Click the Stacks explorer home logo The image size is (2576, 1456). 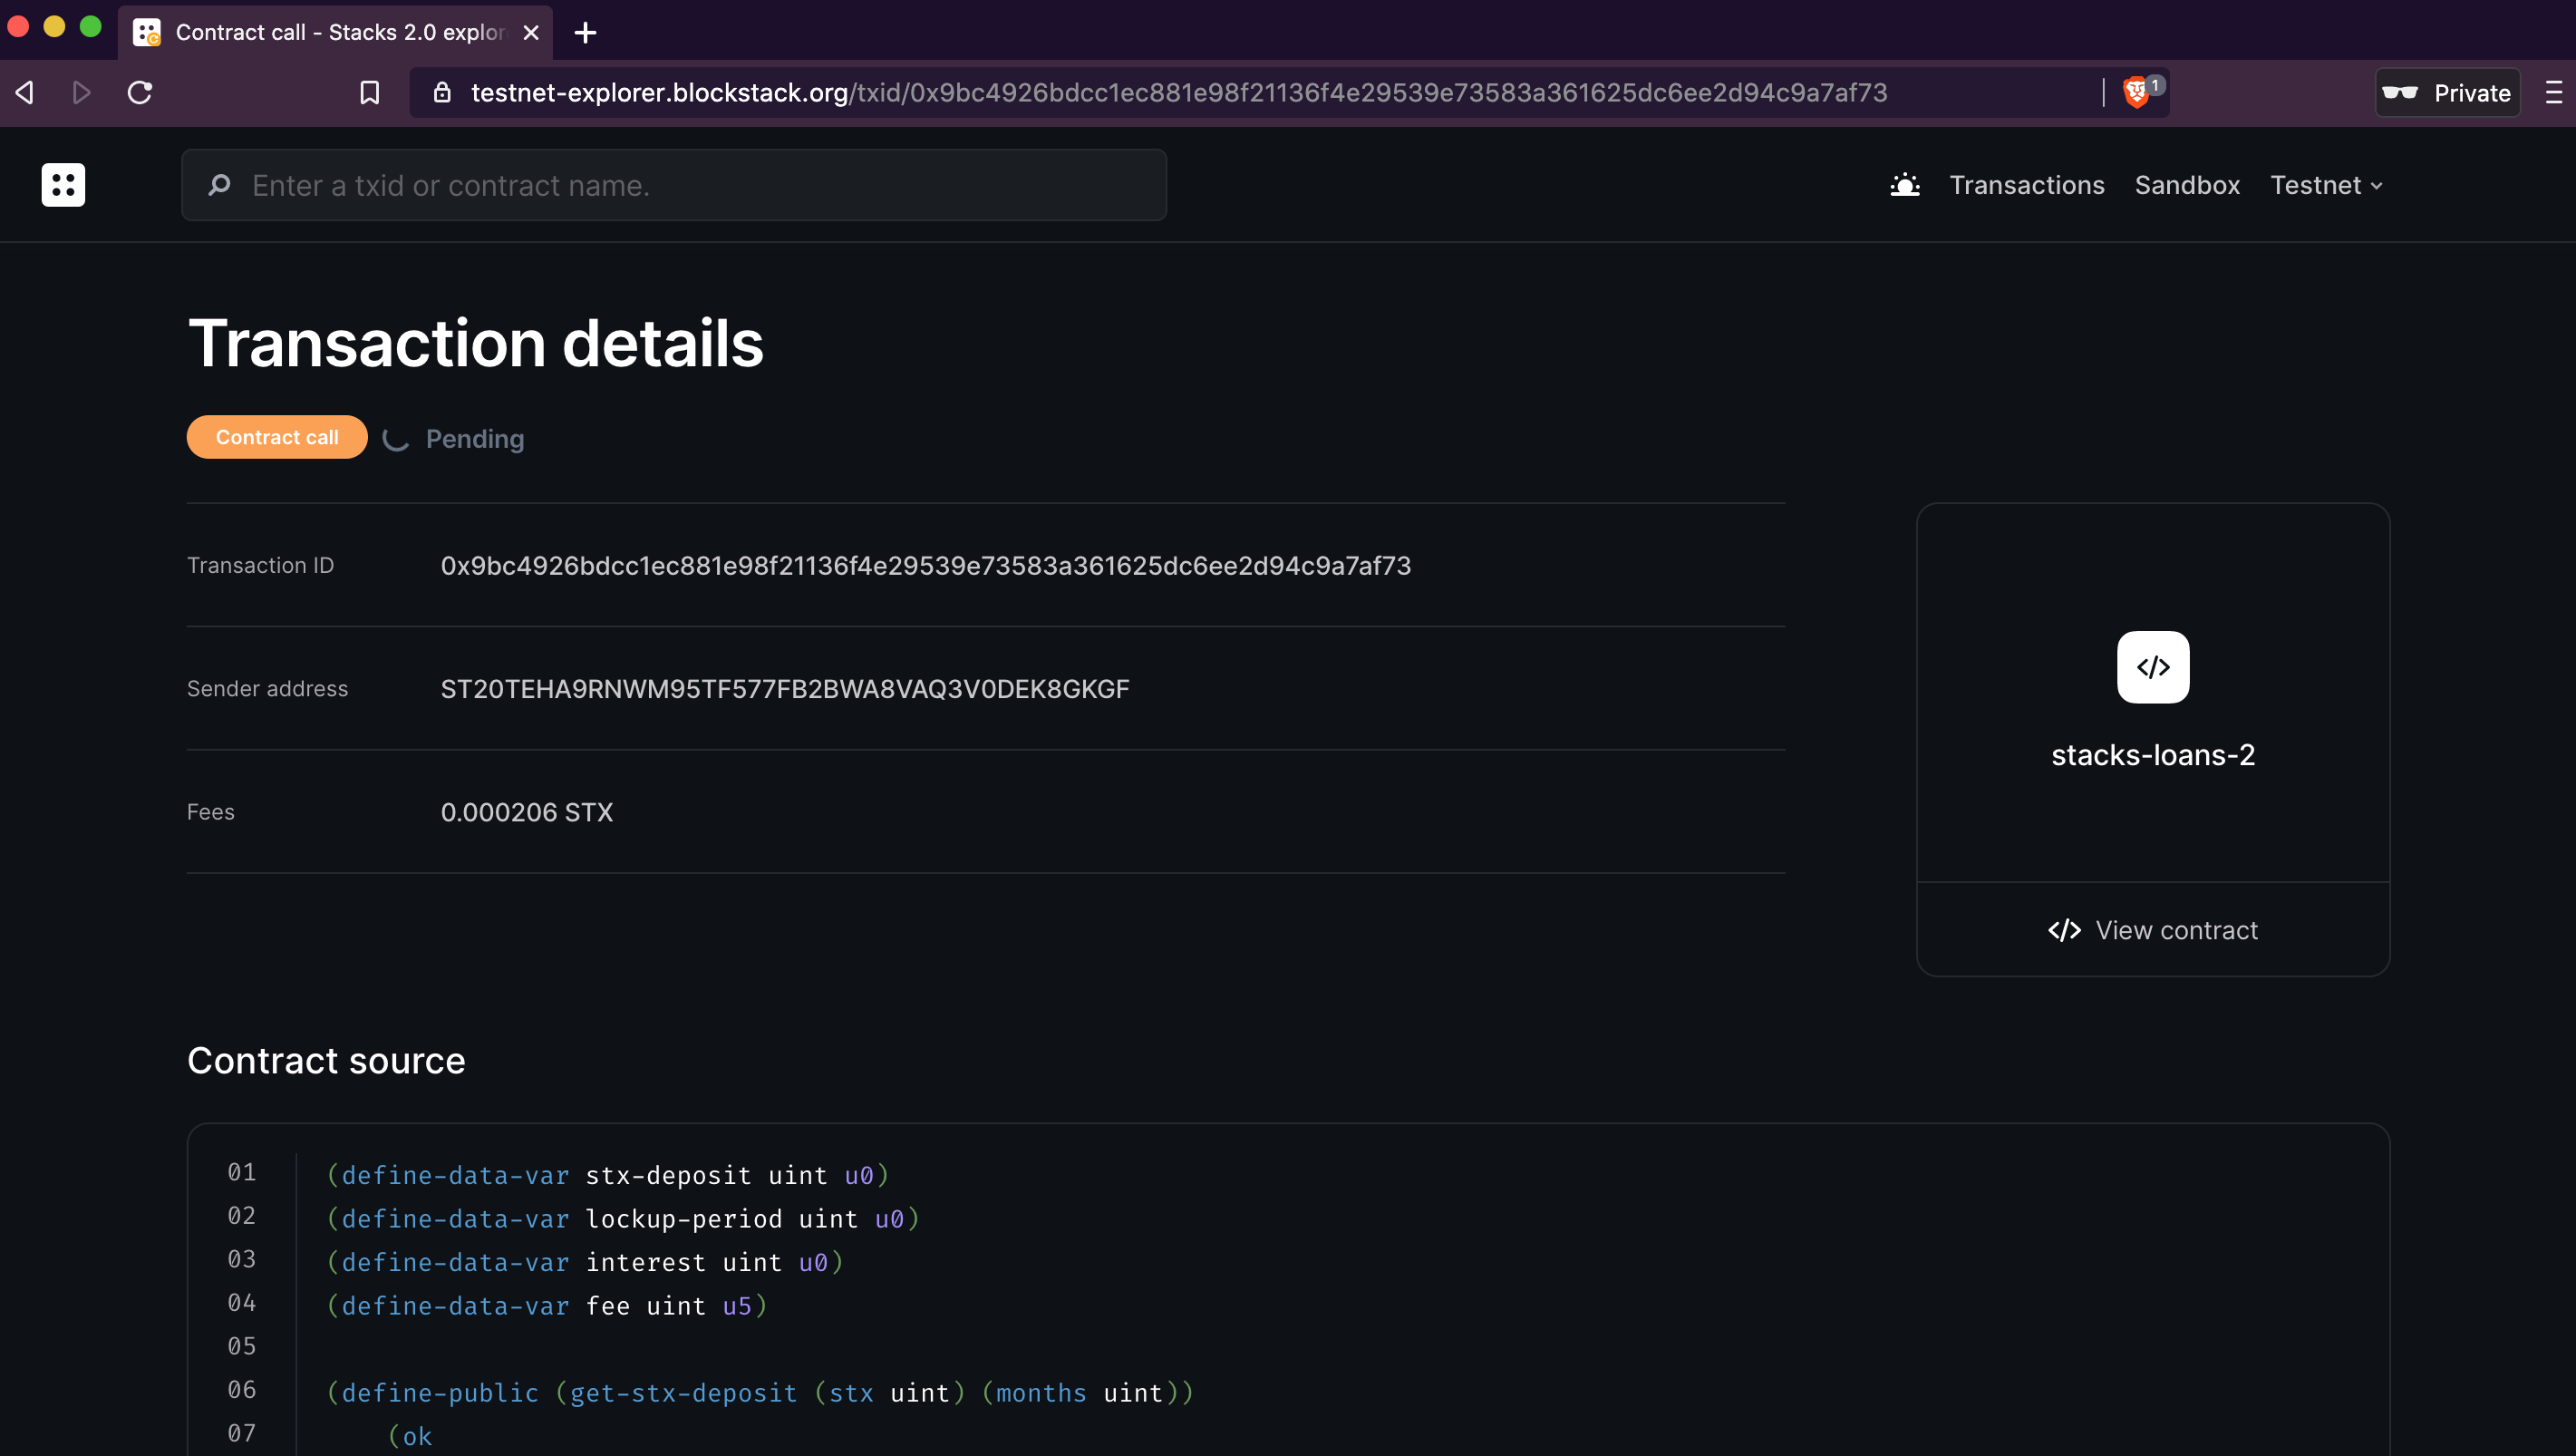coord(63,185)
